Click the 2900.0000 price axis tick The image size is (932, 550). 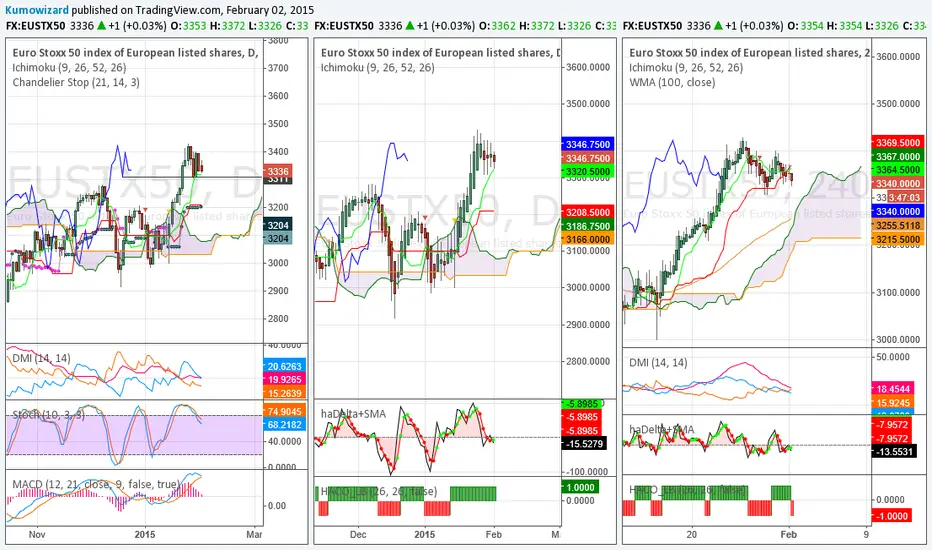click(588, 325)
